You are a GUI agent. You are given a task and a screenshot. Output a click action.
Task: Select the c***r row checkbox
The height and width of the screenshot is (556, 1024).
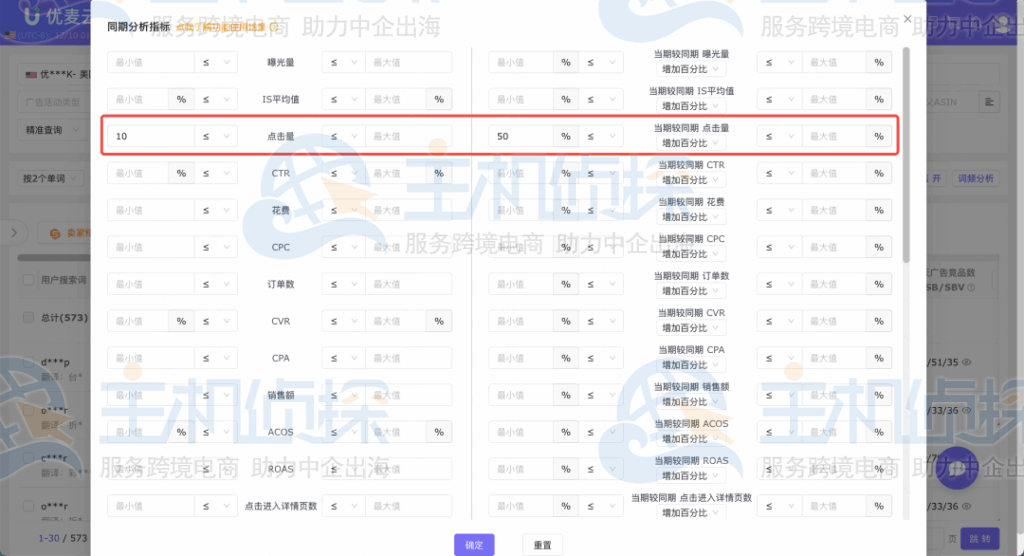click(28, 458)
